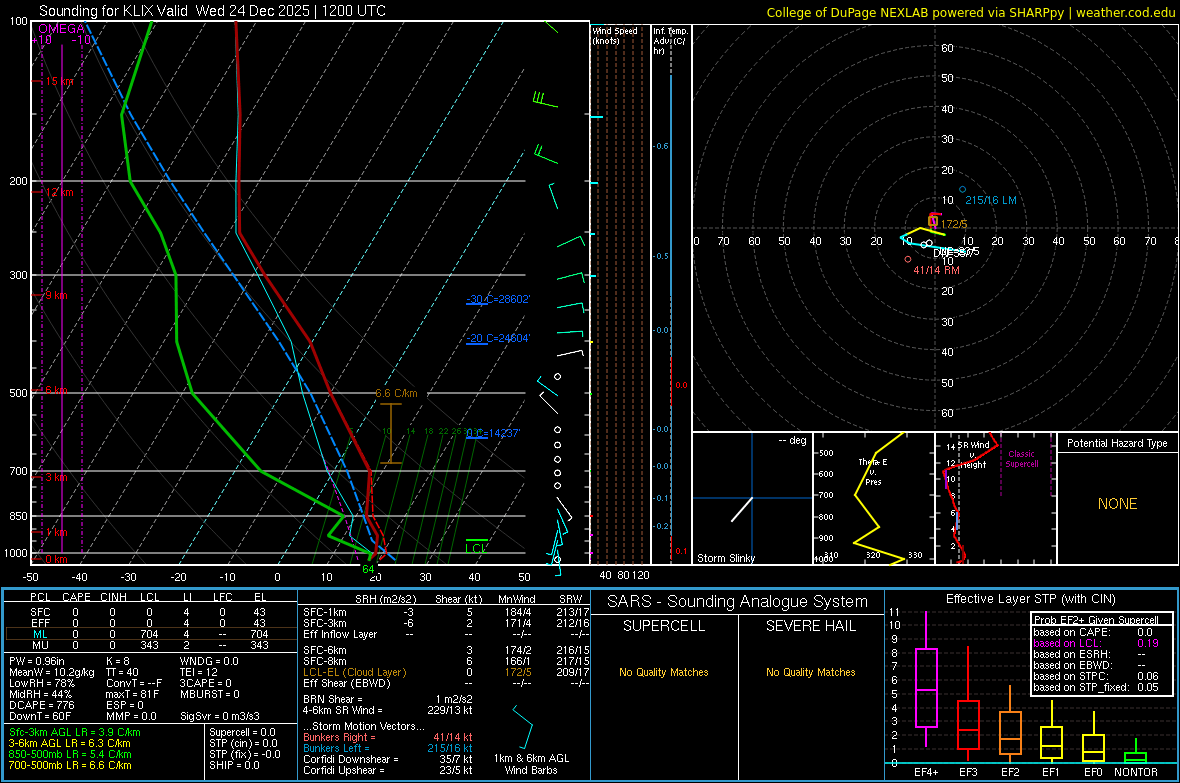The height and width of the screenshot is (783, 1180).
Task: Click the Wind Speed (knots) header
Action: pos(615,35)
